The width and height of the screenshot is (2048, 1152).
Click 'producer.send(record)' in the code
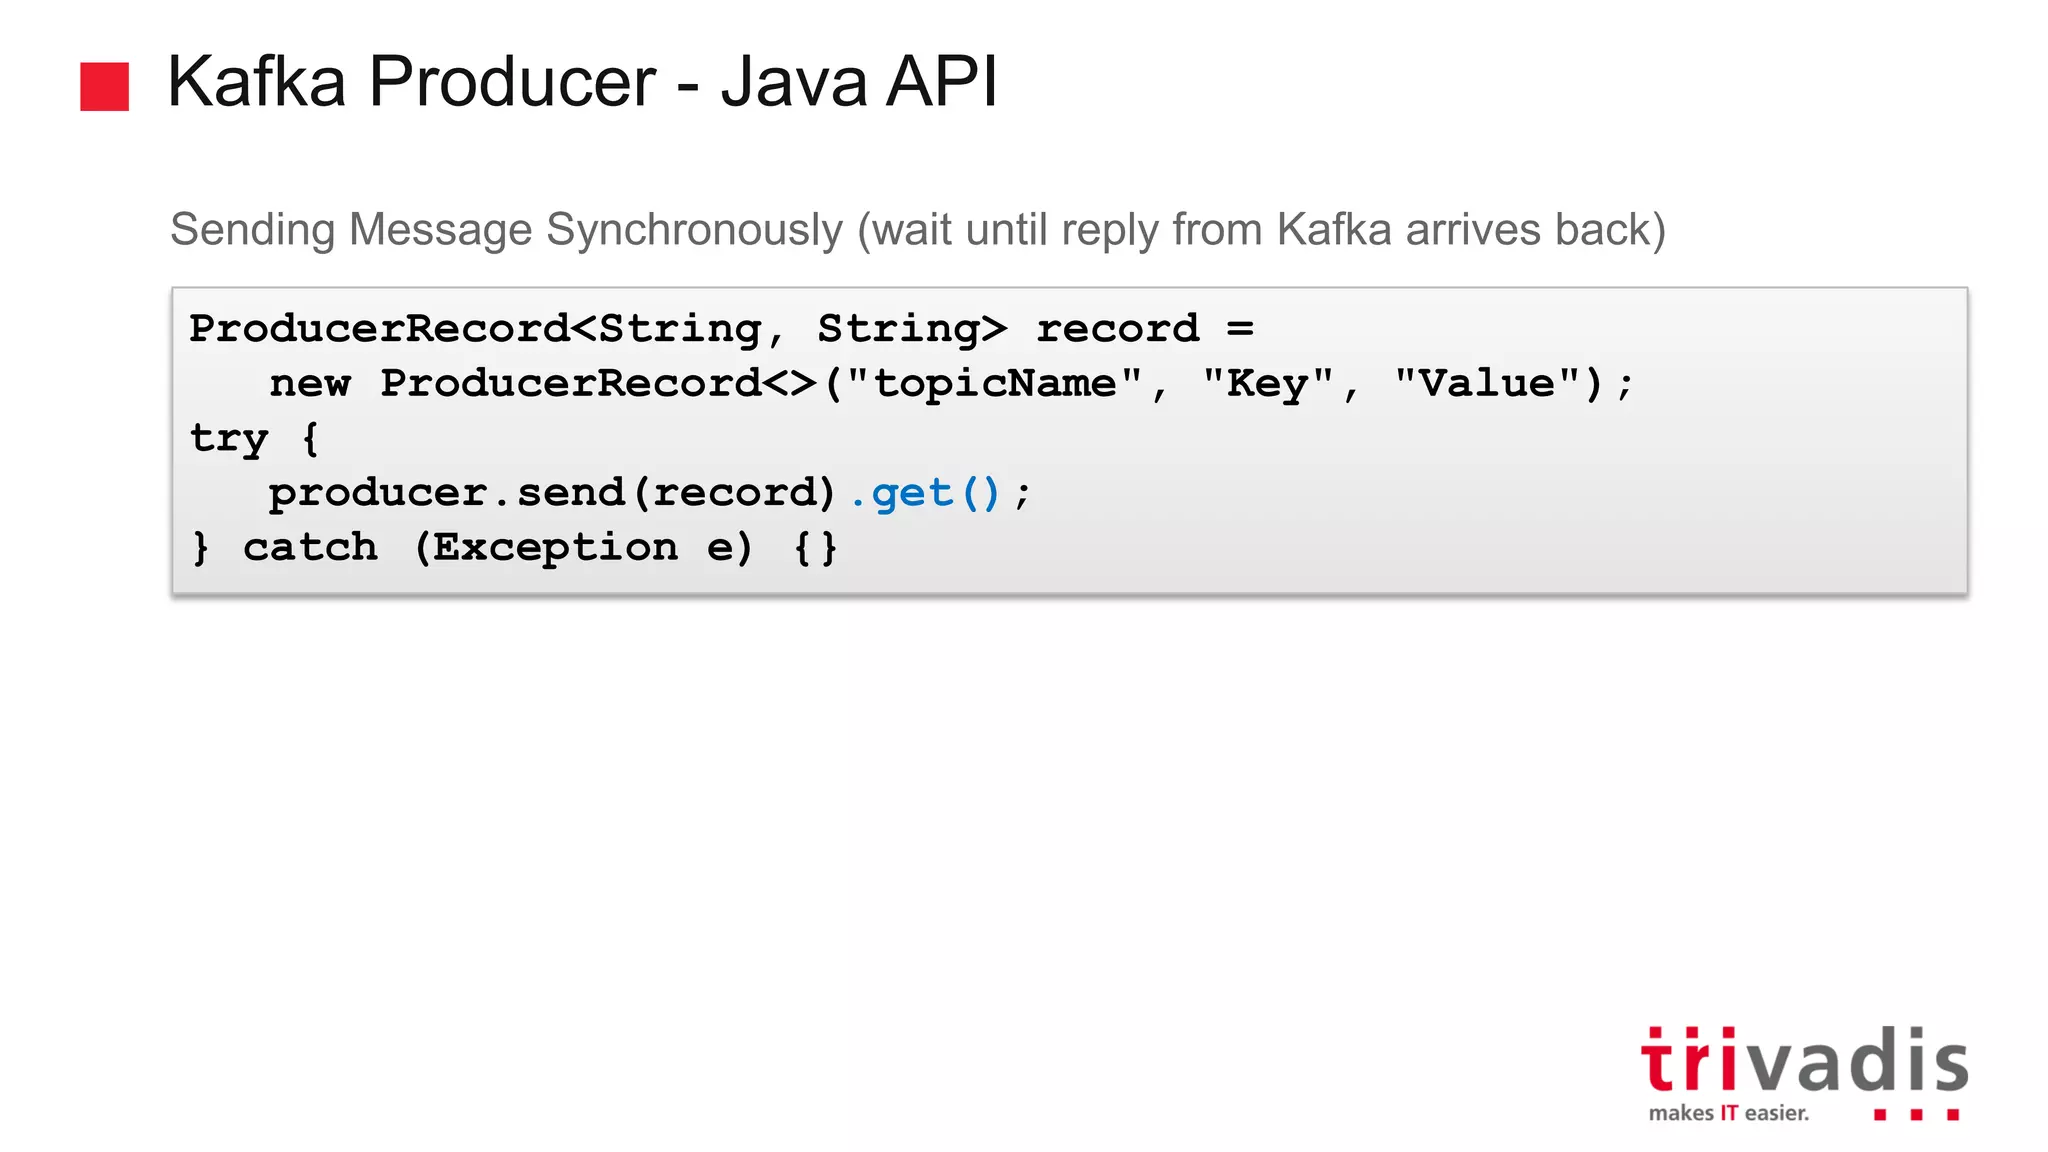coord(551,493)
